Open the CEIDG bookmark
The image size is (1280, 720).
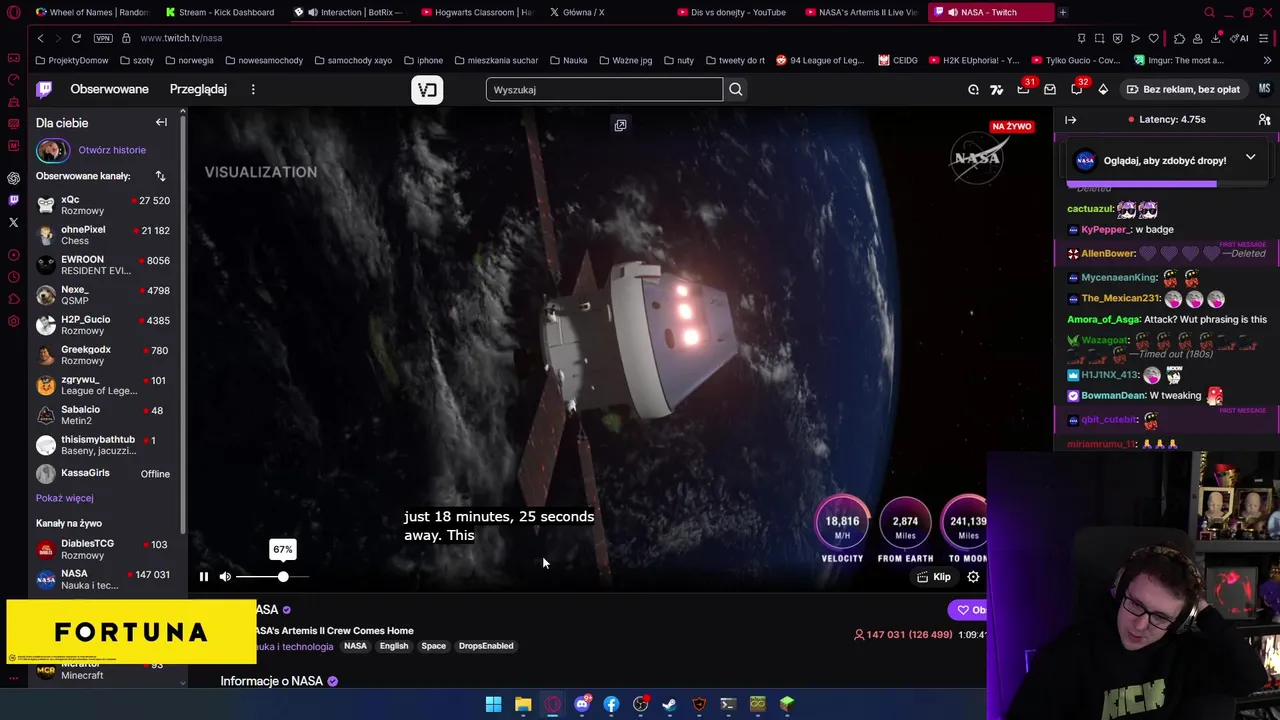[x=898, y=60]
